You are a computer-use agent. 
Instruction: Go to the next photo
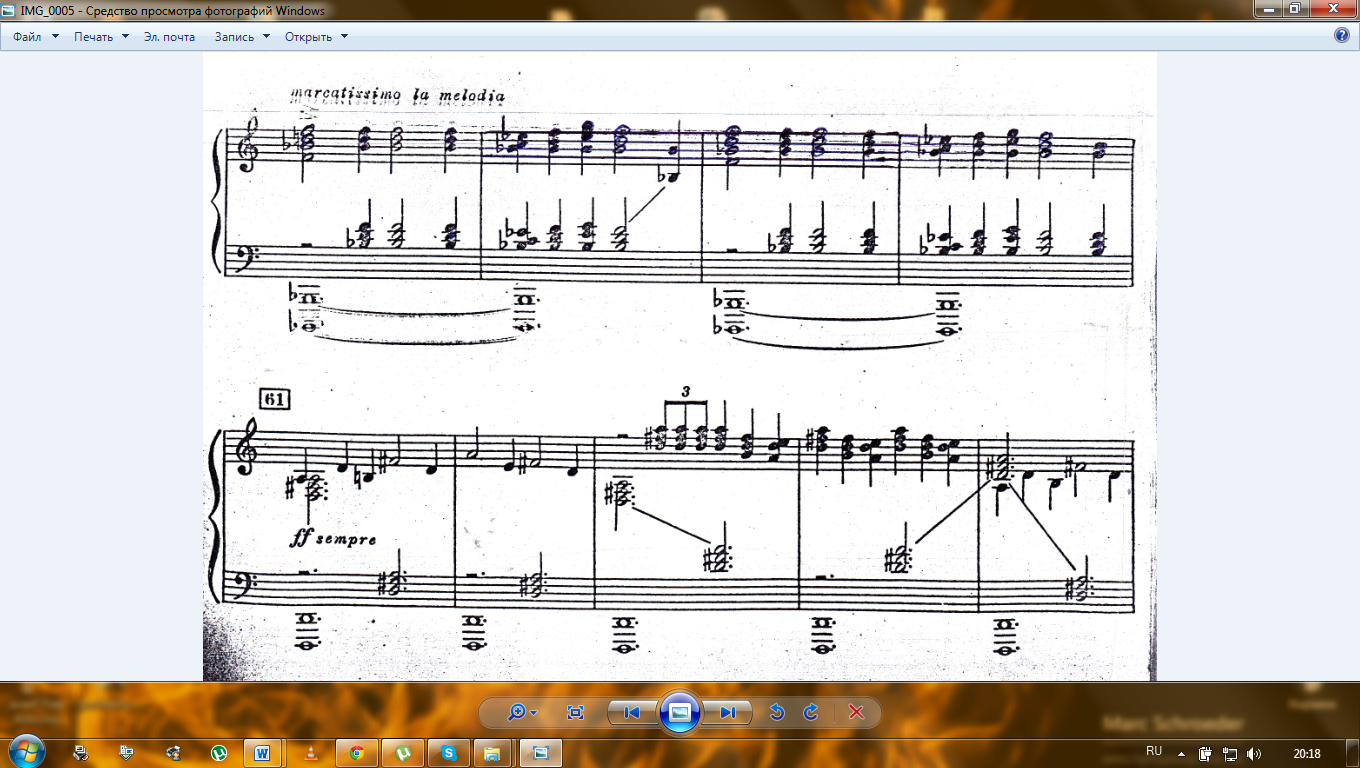[727, 712]
